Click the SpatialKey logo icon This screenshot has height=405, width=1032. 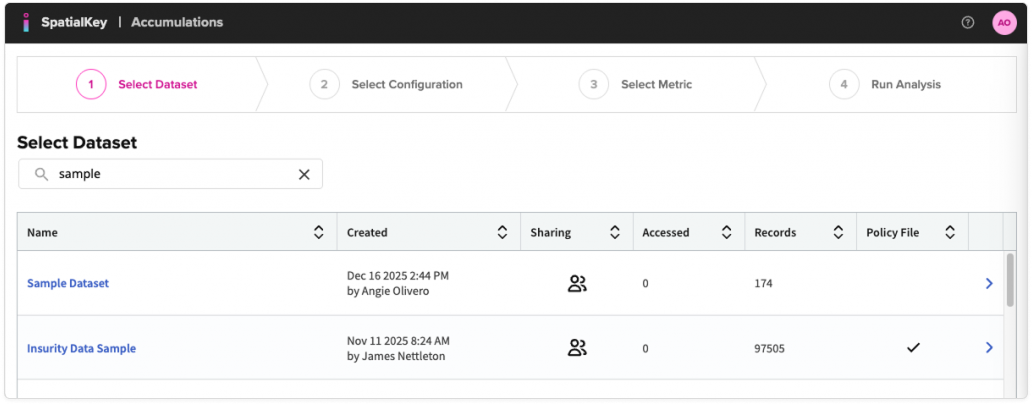[26, 22]
